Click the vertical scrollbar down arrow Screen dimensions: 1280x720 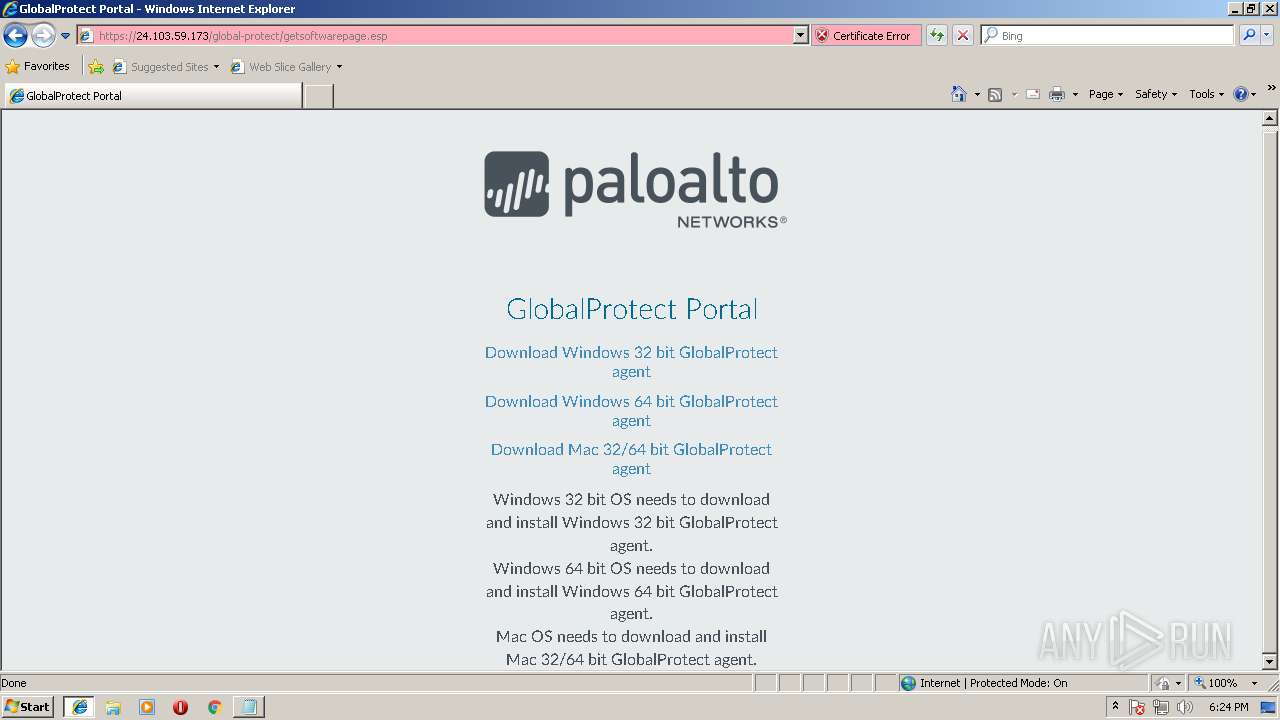click(x=1270, y=662)
